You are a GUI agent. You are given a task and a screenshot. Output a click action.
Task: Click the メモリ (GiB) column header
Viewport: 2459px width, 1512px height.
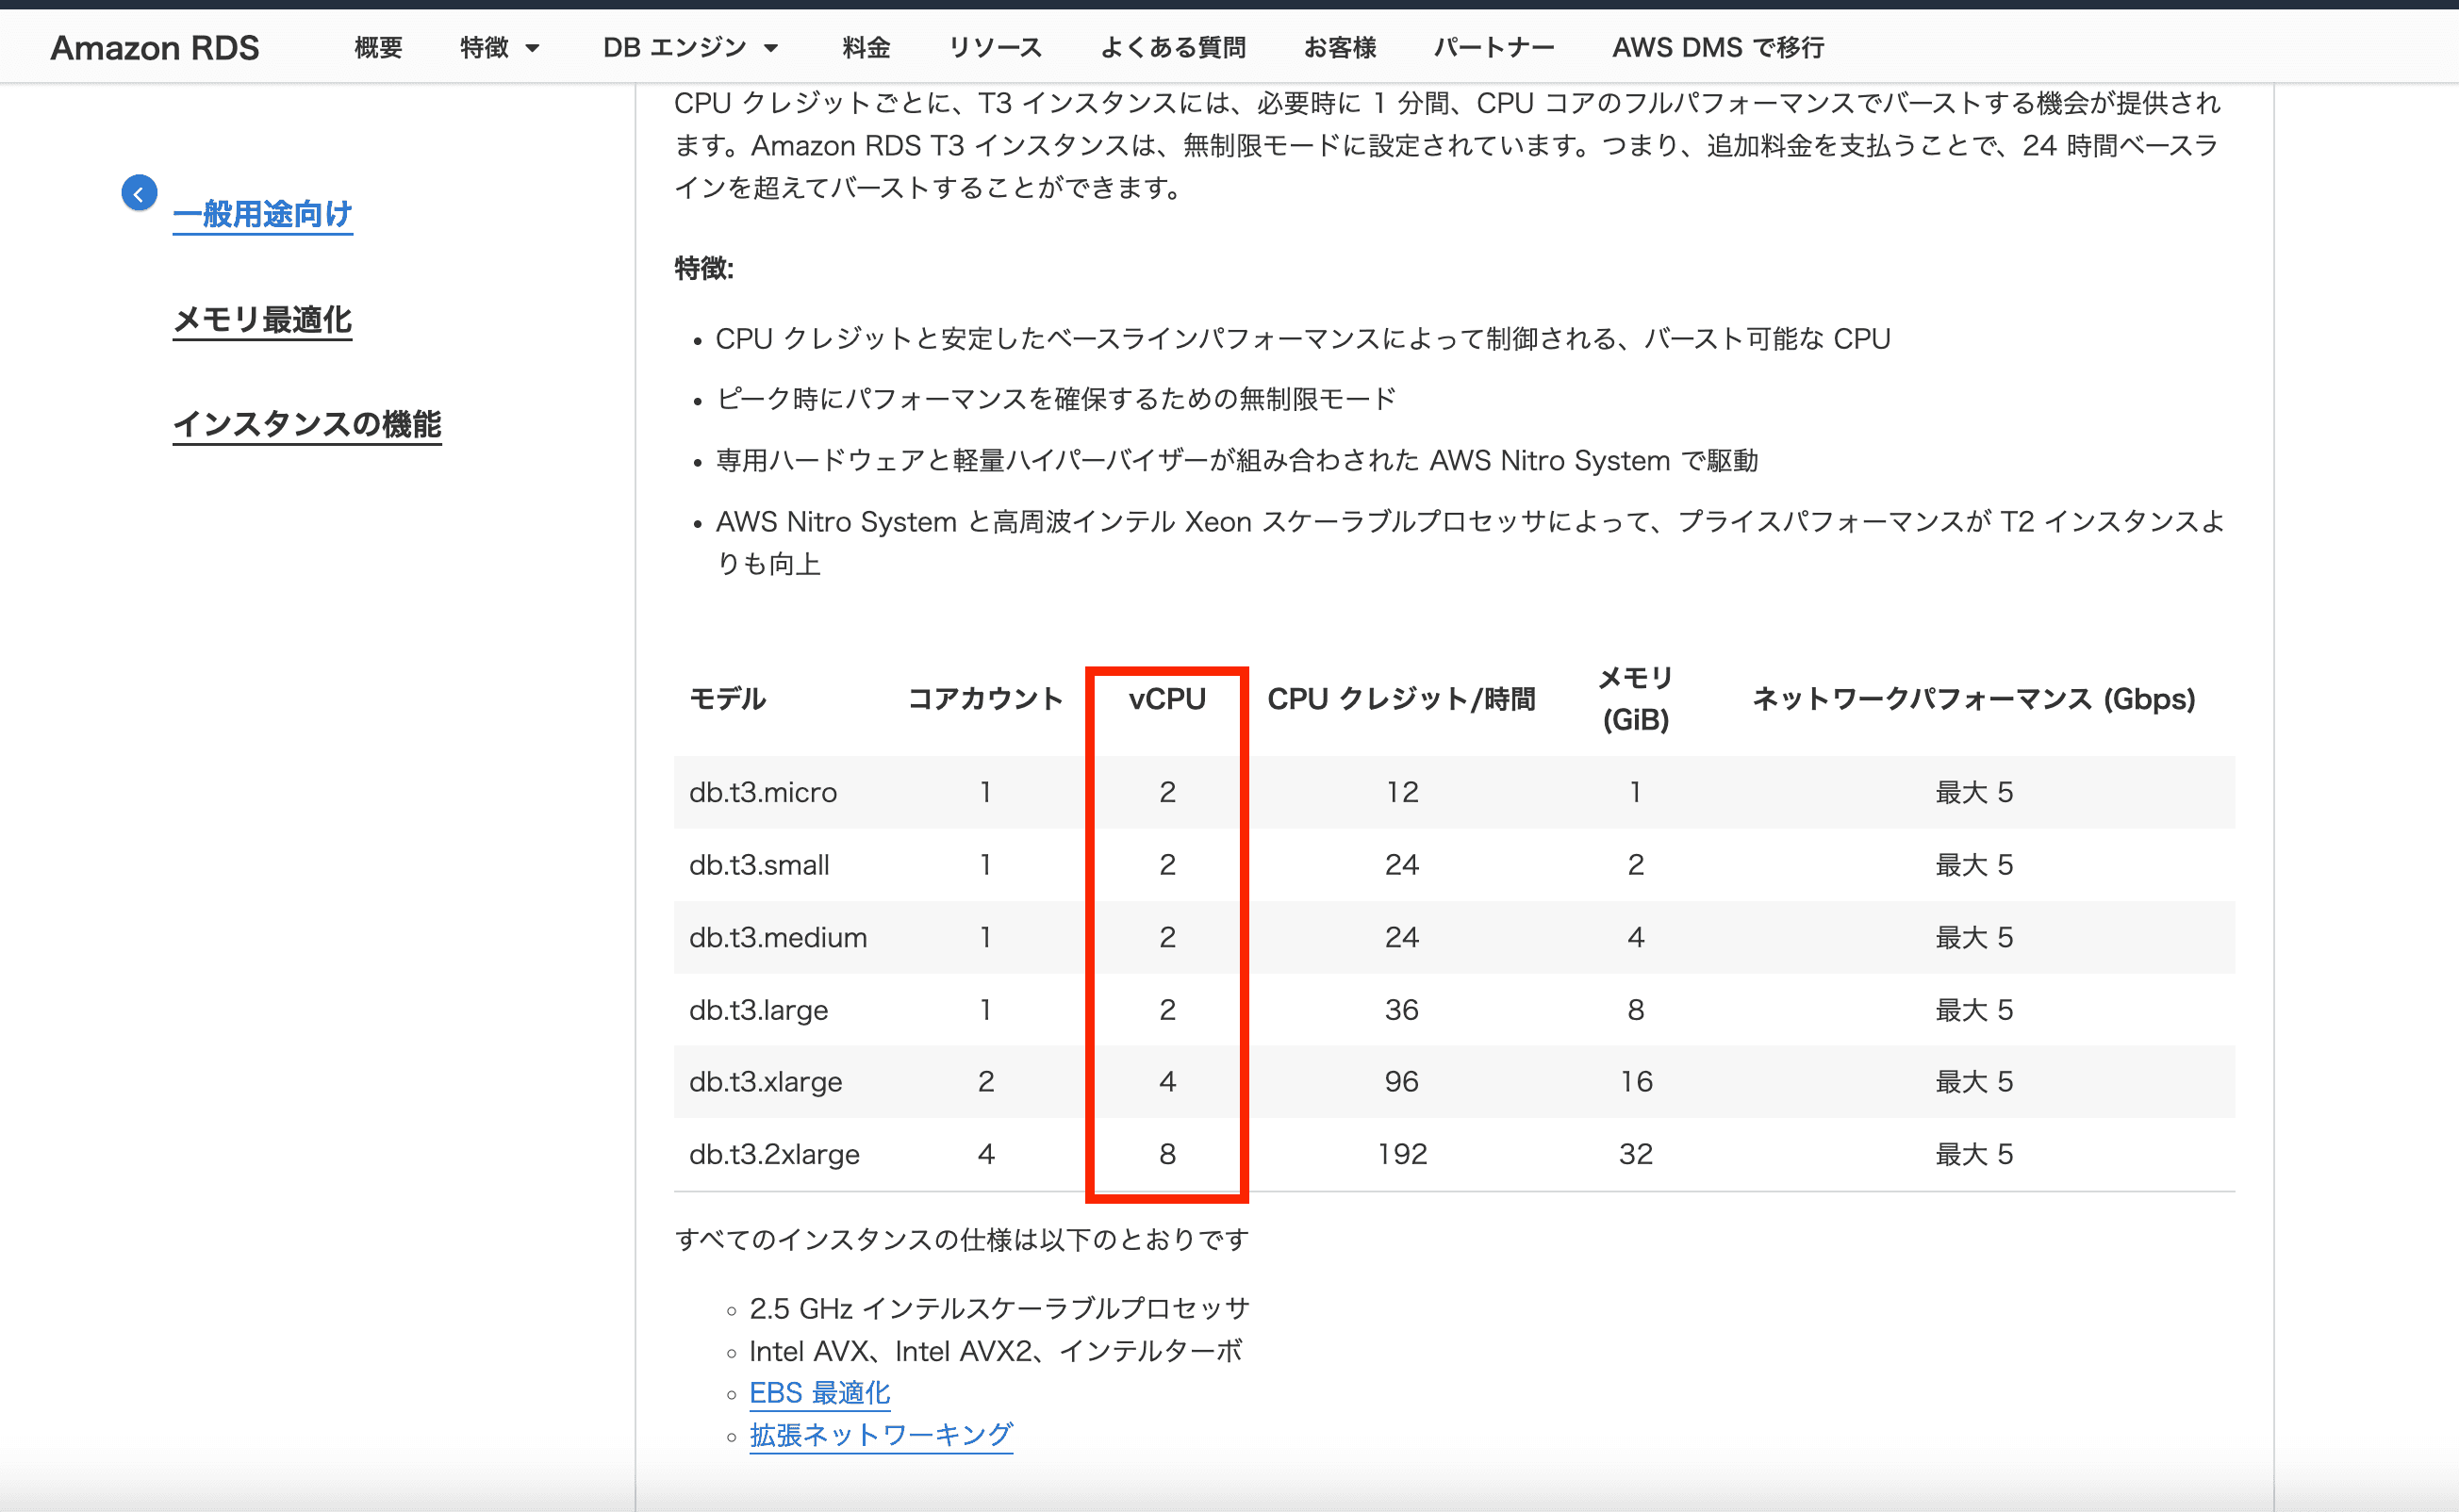click(x=1635, y=698)
